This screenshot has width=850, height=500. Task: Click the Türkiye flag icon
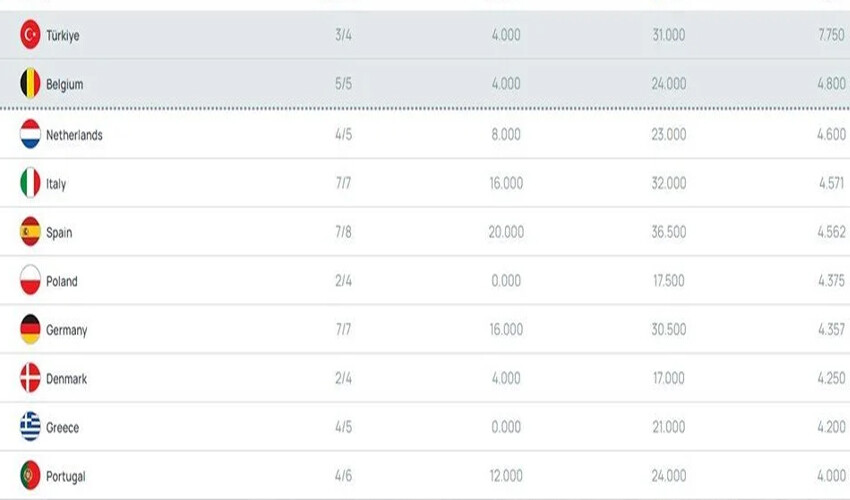[30, 36]
